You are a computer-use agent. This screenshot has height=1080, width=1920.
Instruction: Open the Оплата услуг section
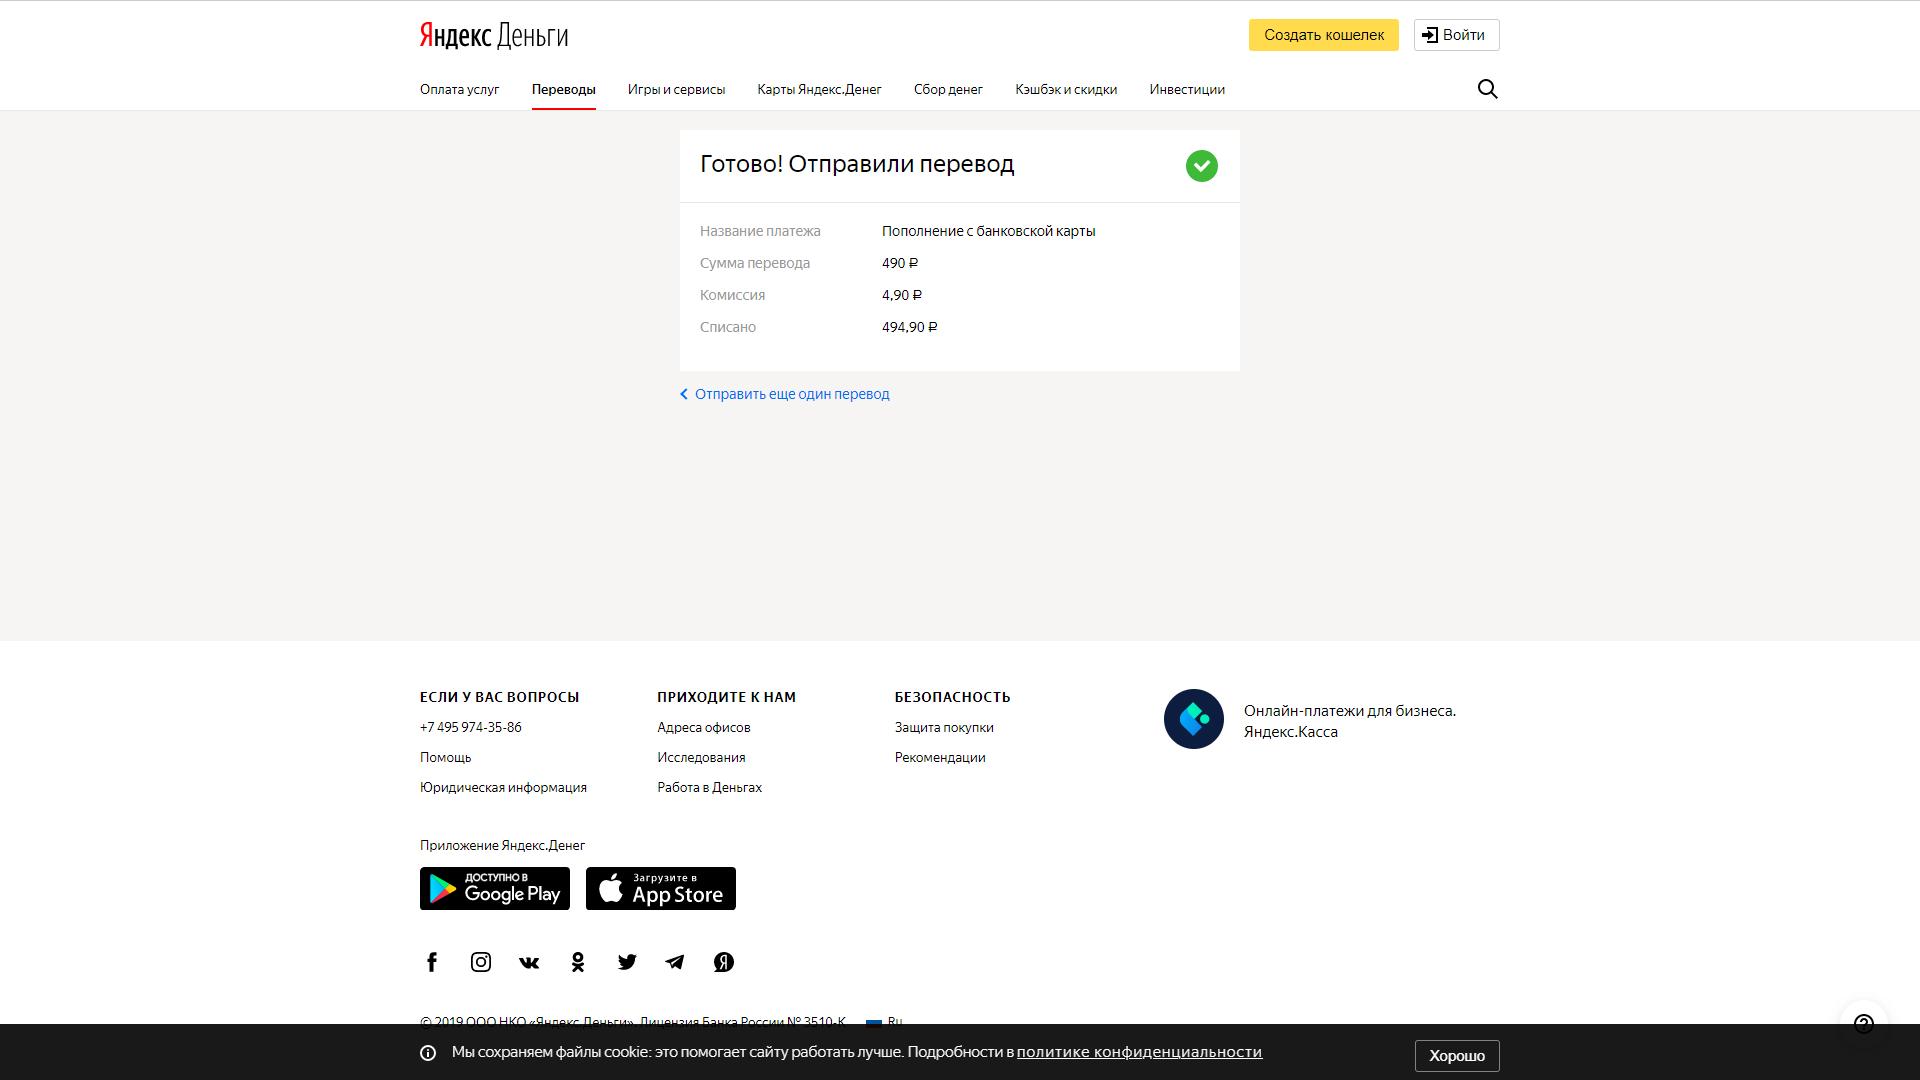coord(460,89)
